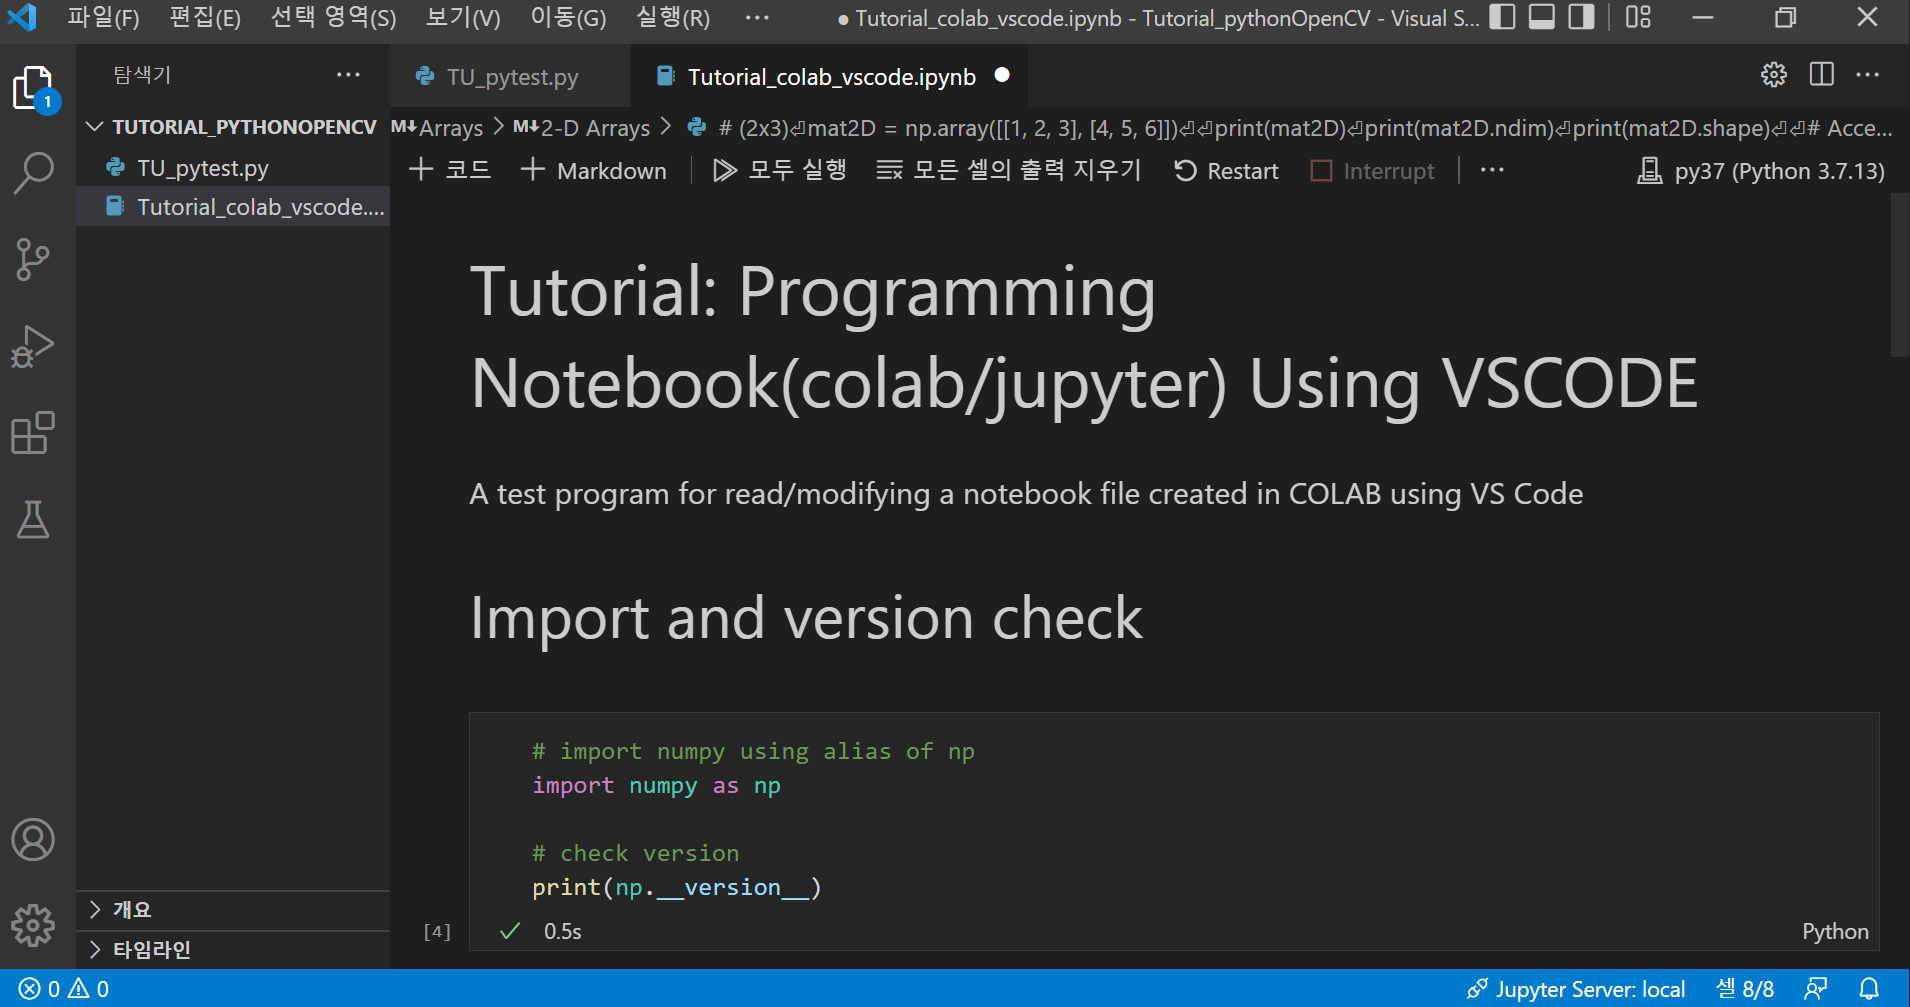This screenshot has width=1910, height=1007.
Task: Open Run and Debug view
Action: [x=33, y=347]
